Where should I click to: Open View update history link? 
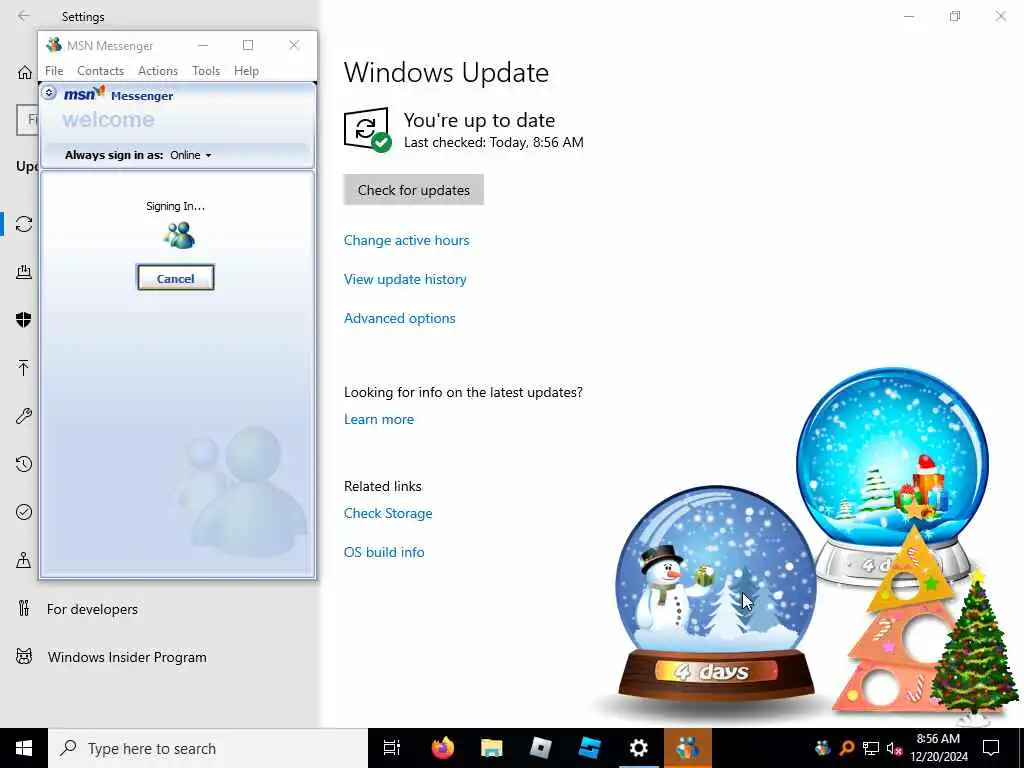point(405,280)
